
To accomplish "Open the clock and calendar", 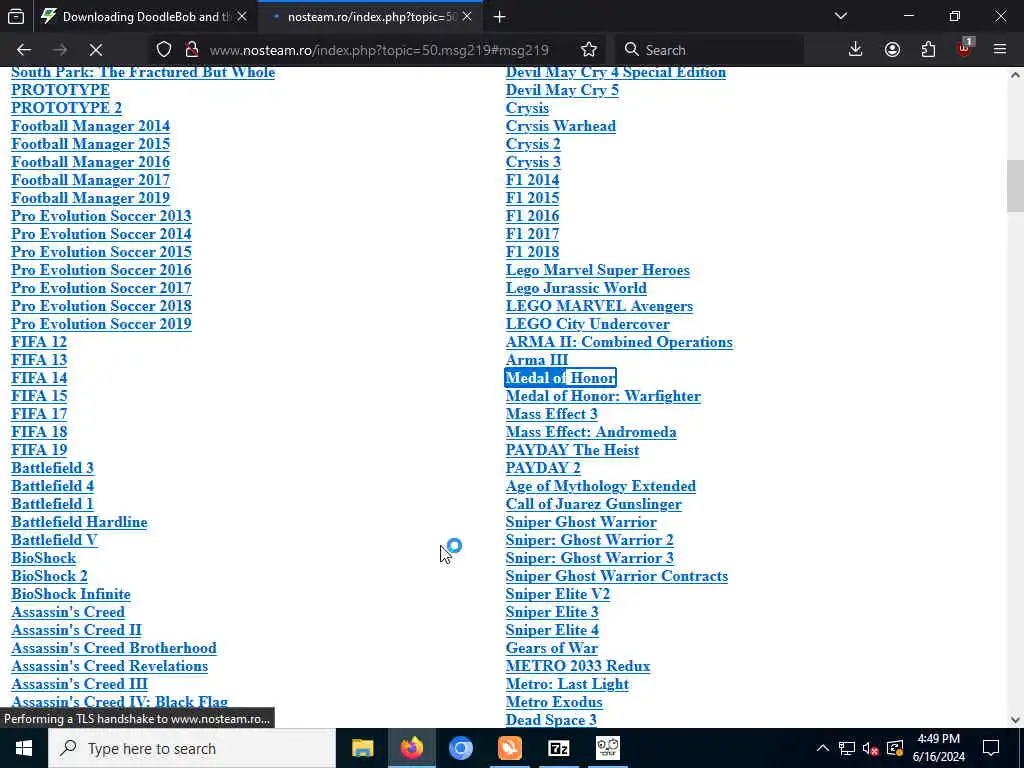I will point(938,748).
